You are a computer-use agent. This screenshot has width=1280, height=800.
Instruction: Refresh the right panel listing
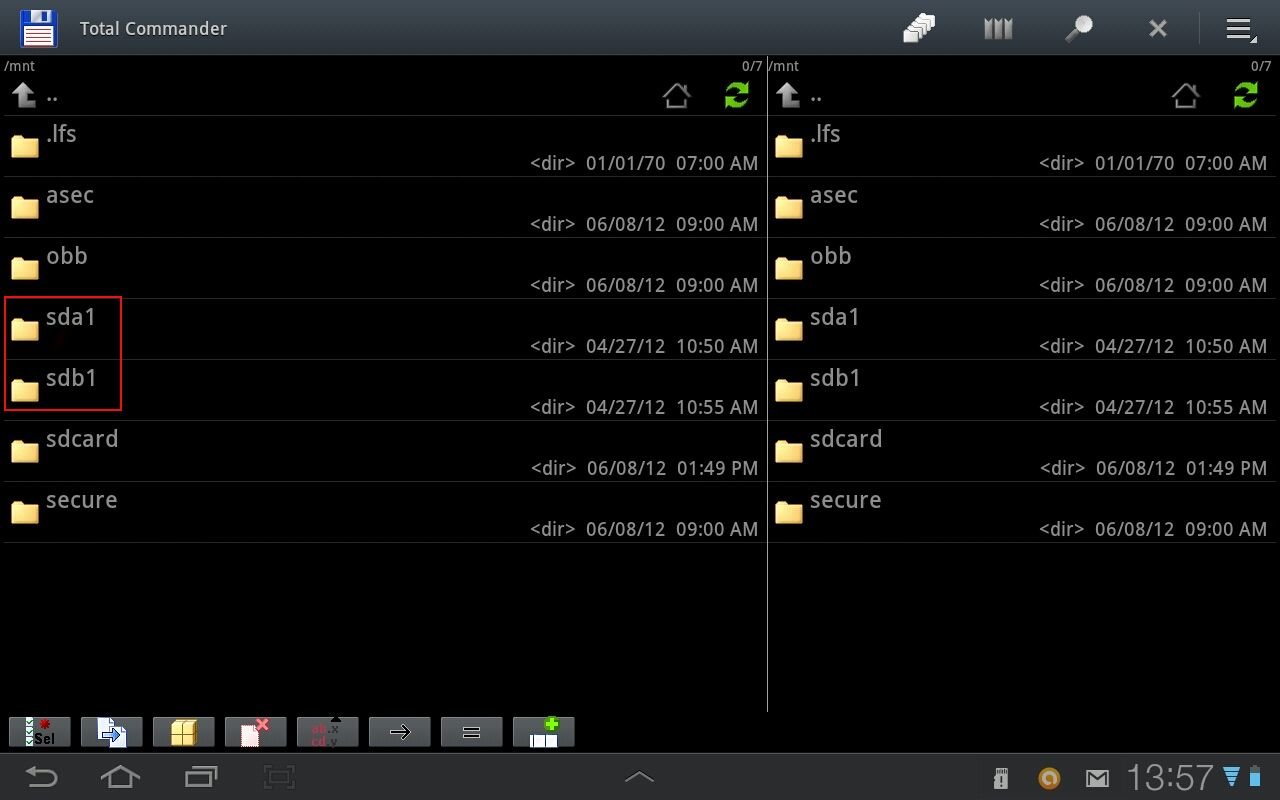click(x=1245, y=96)
